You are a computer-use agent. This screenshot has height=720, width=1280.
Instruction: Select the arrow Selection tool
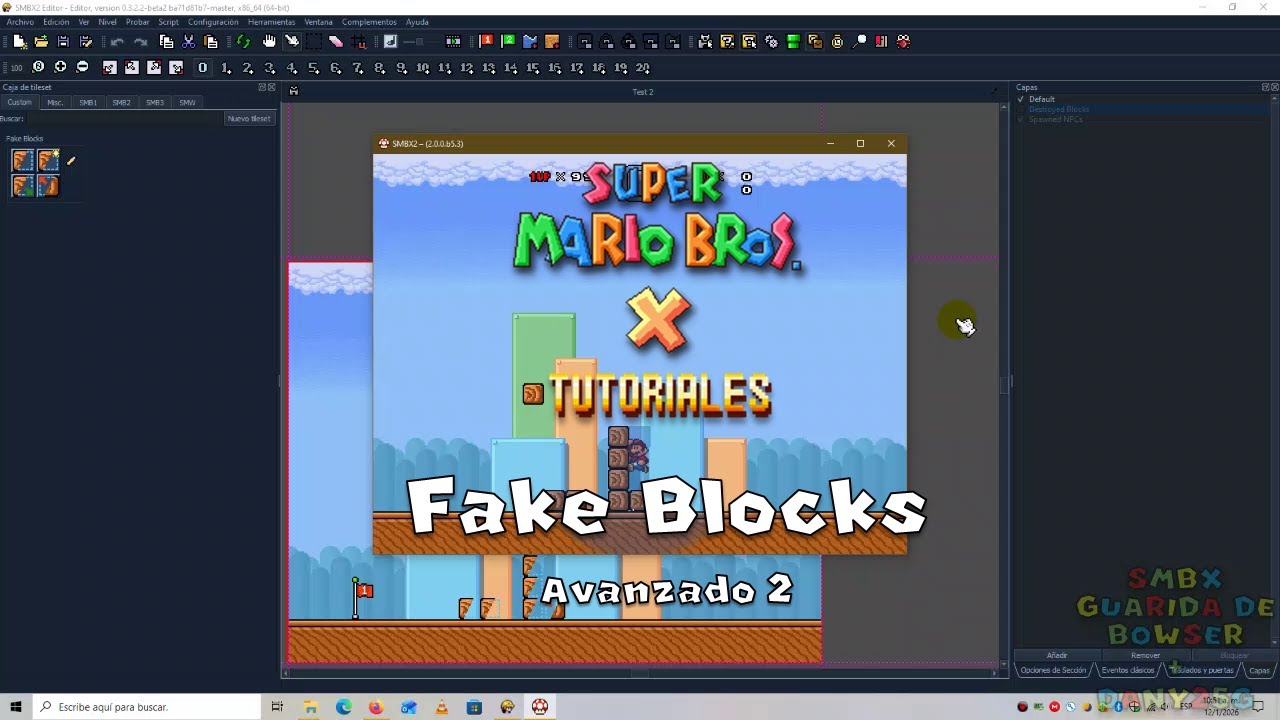pos(291,42)
